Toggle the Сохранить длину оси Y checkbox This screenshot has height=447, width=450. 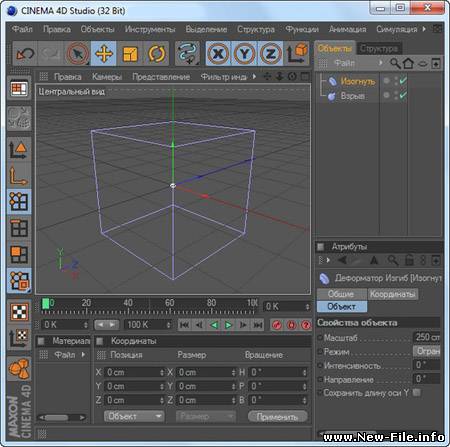pyautogui.click(x=416, y=393)
